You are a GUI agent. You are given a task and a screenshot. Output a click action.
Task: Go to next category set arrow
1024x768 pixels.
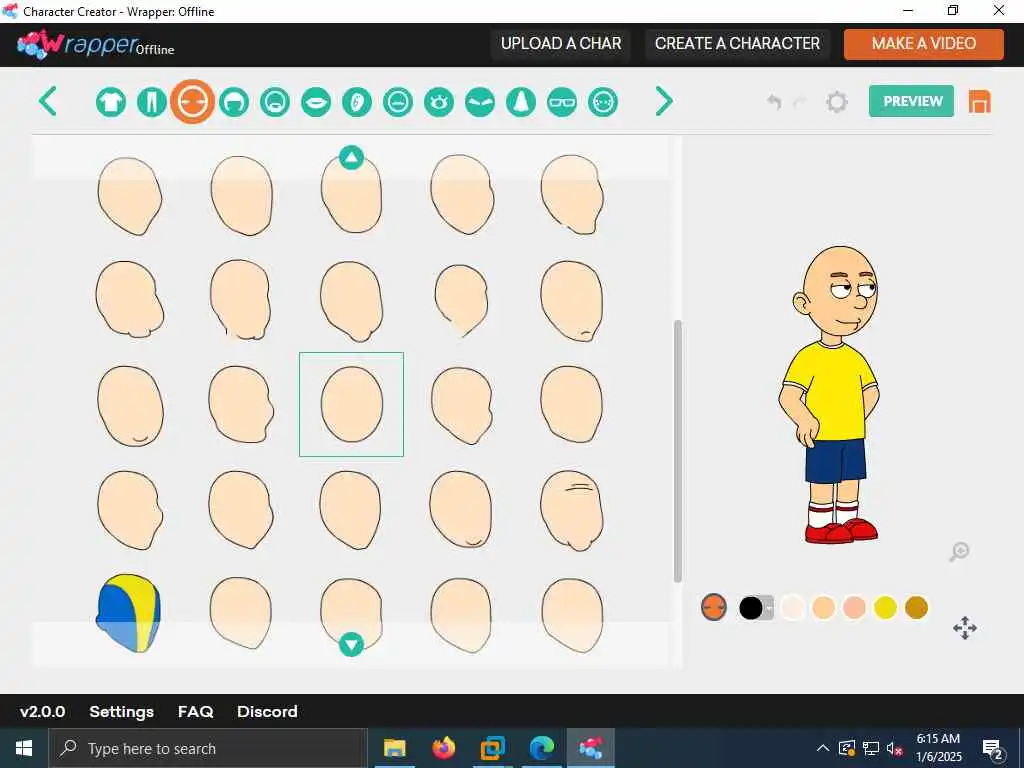click(x=664, y=101)
